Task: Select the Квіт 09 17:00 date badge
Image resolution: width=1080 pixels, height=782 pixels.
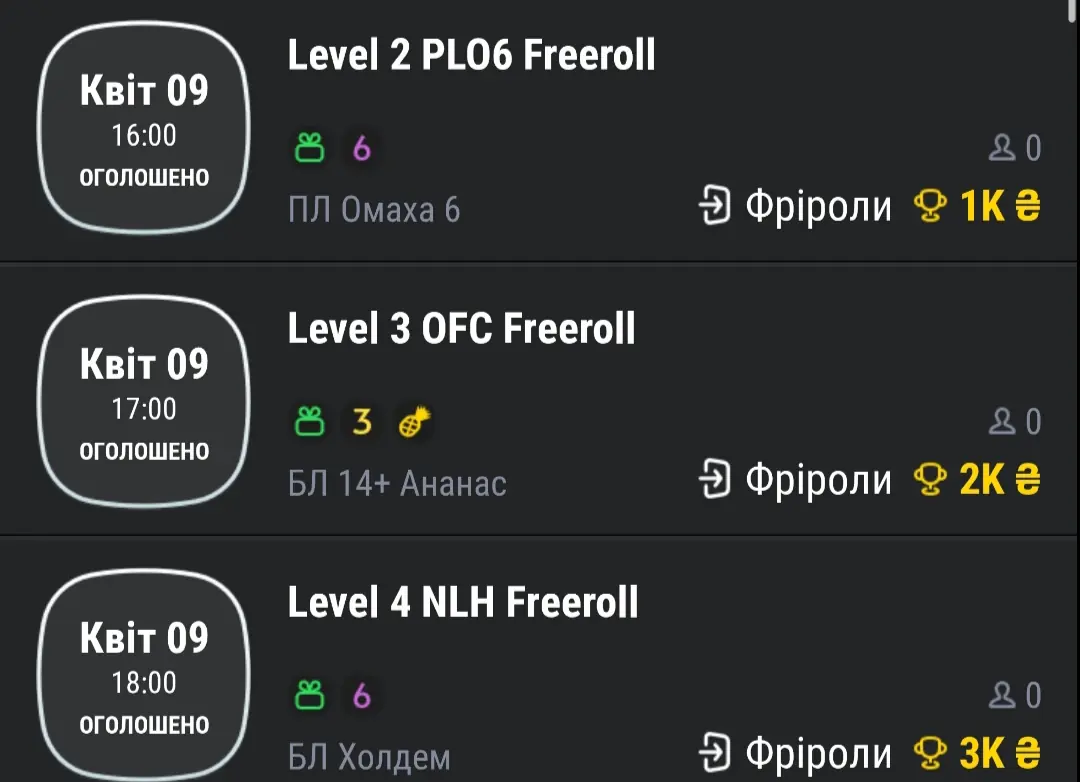Action: (144, 402)
